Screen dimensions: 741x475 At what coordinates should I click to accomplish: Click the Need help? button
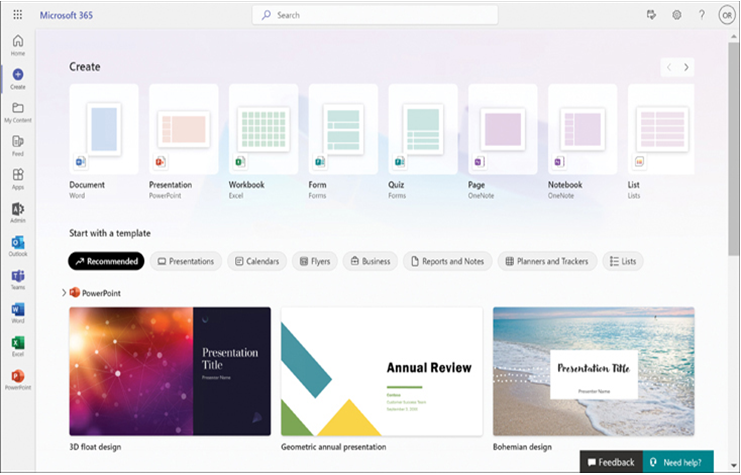coord(678,462)
